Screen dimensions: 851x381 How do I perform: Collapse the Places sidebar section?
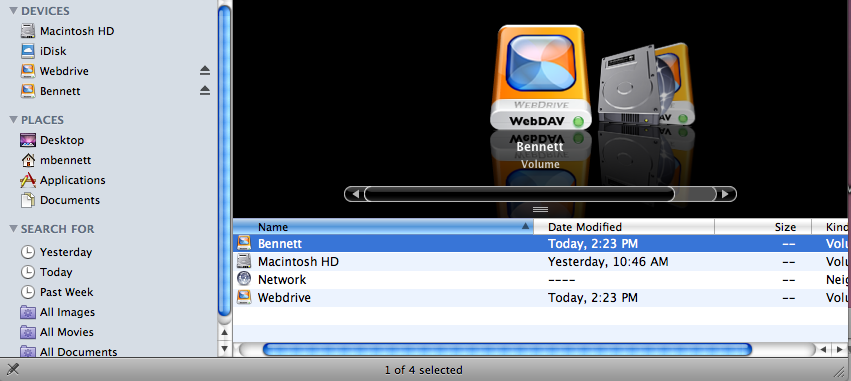13,120
